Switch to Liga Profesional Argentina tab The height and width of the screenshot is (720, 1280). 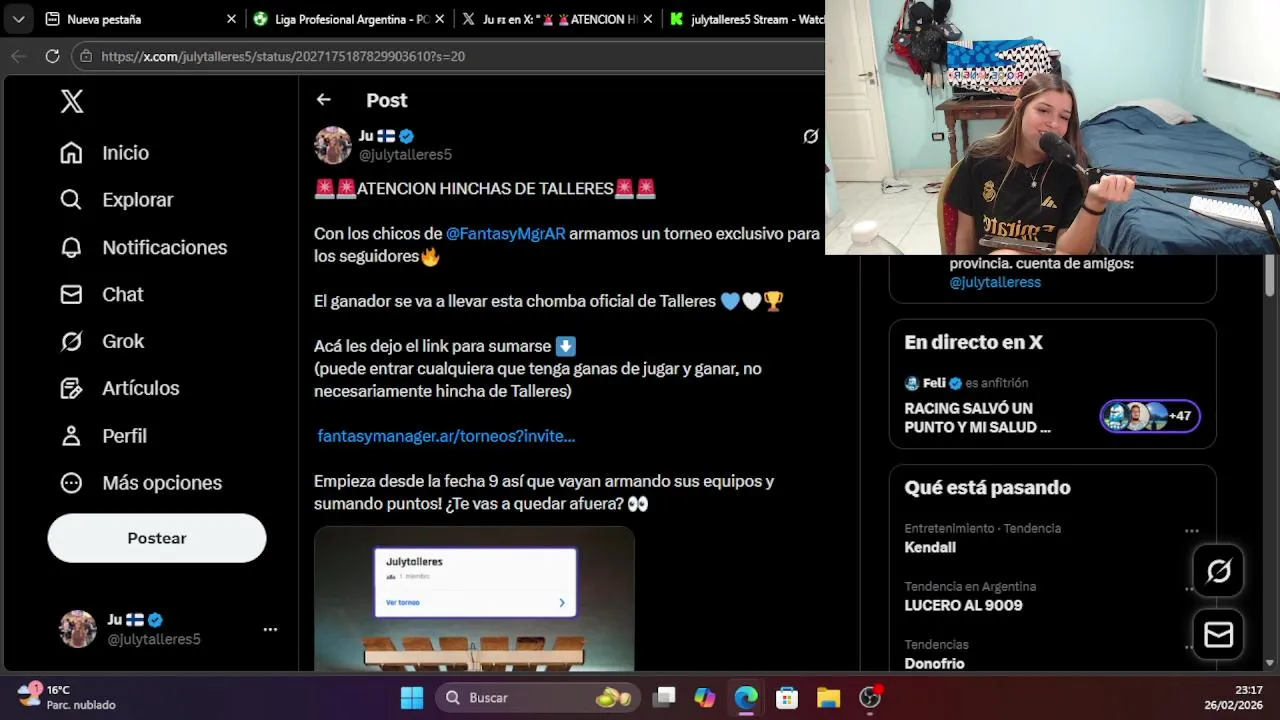tap(349, 19)
